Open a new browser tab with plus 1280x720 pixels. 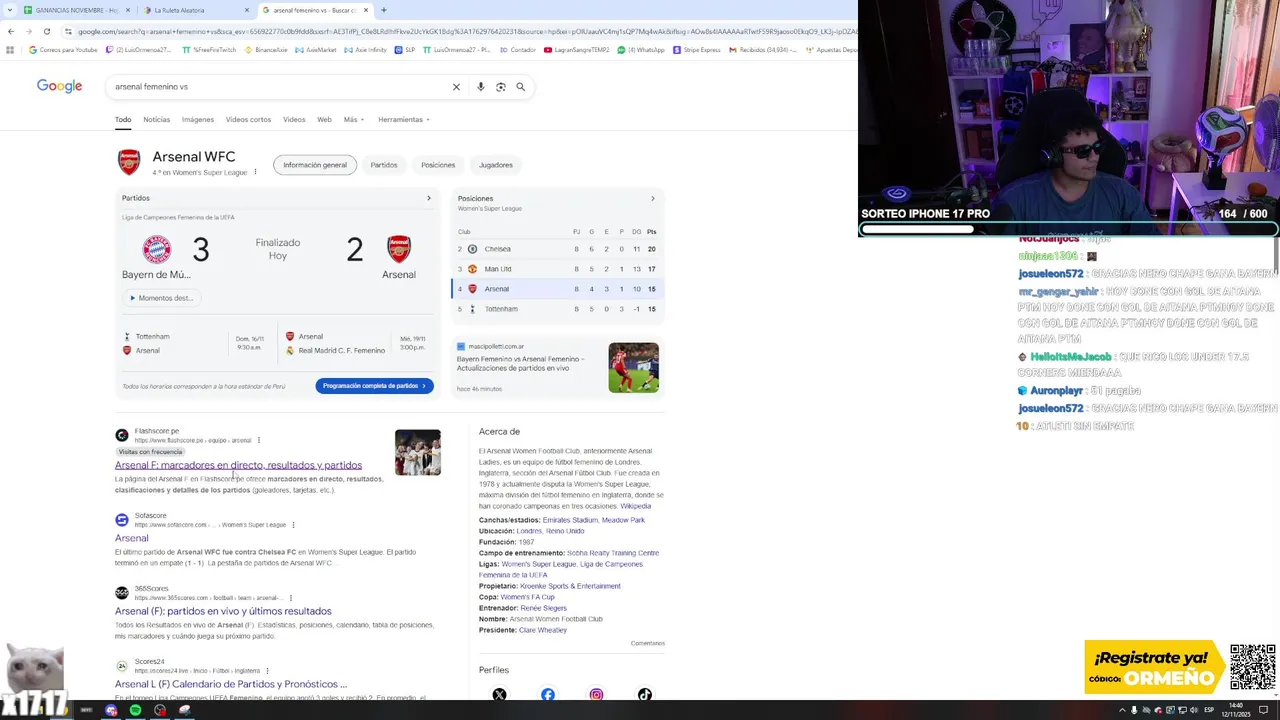click(x=383, y=10)
